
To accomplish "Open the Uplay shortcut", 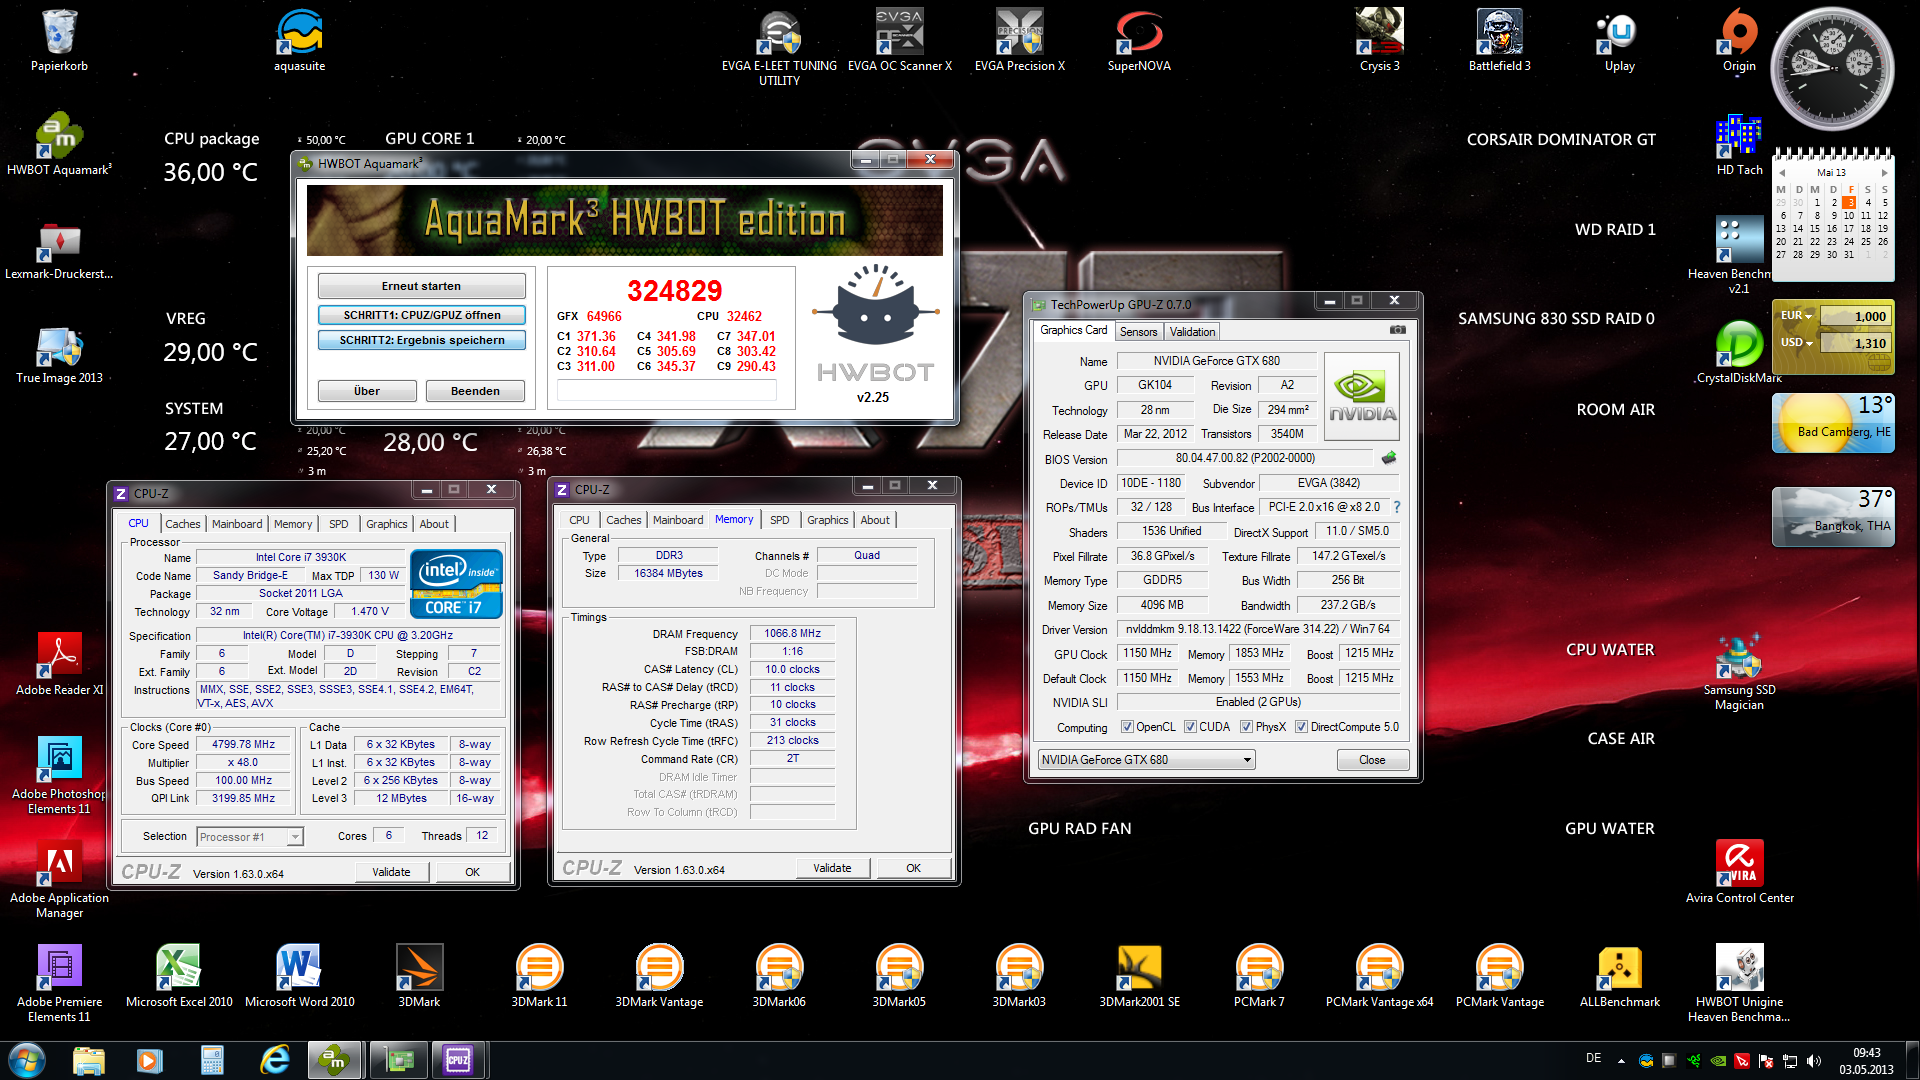I will click(1619, 41).
